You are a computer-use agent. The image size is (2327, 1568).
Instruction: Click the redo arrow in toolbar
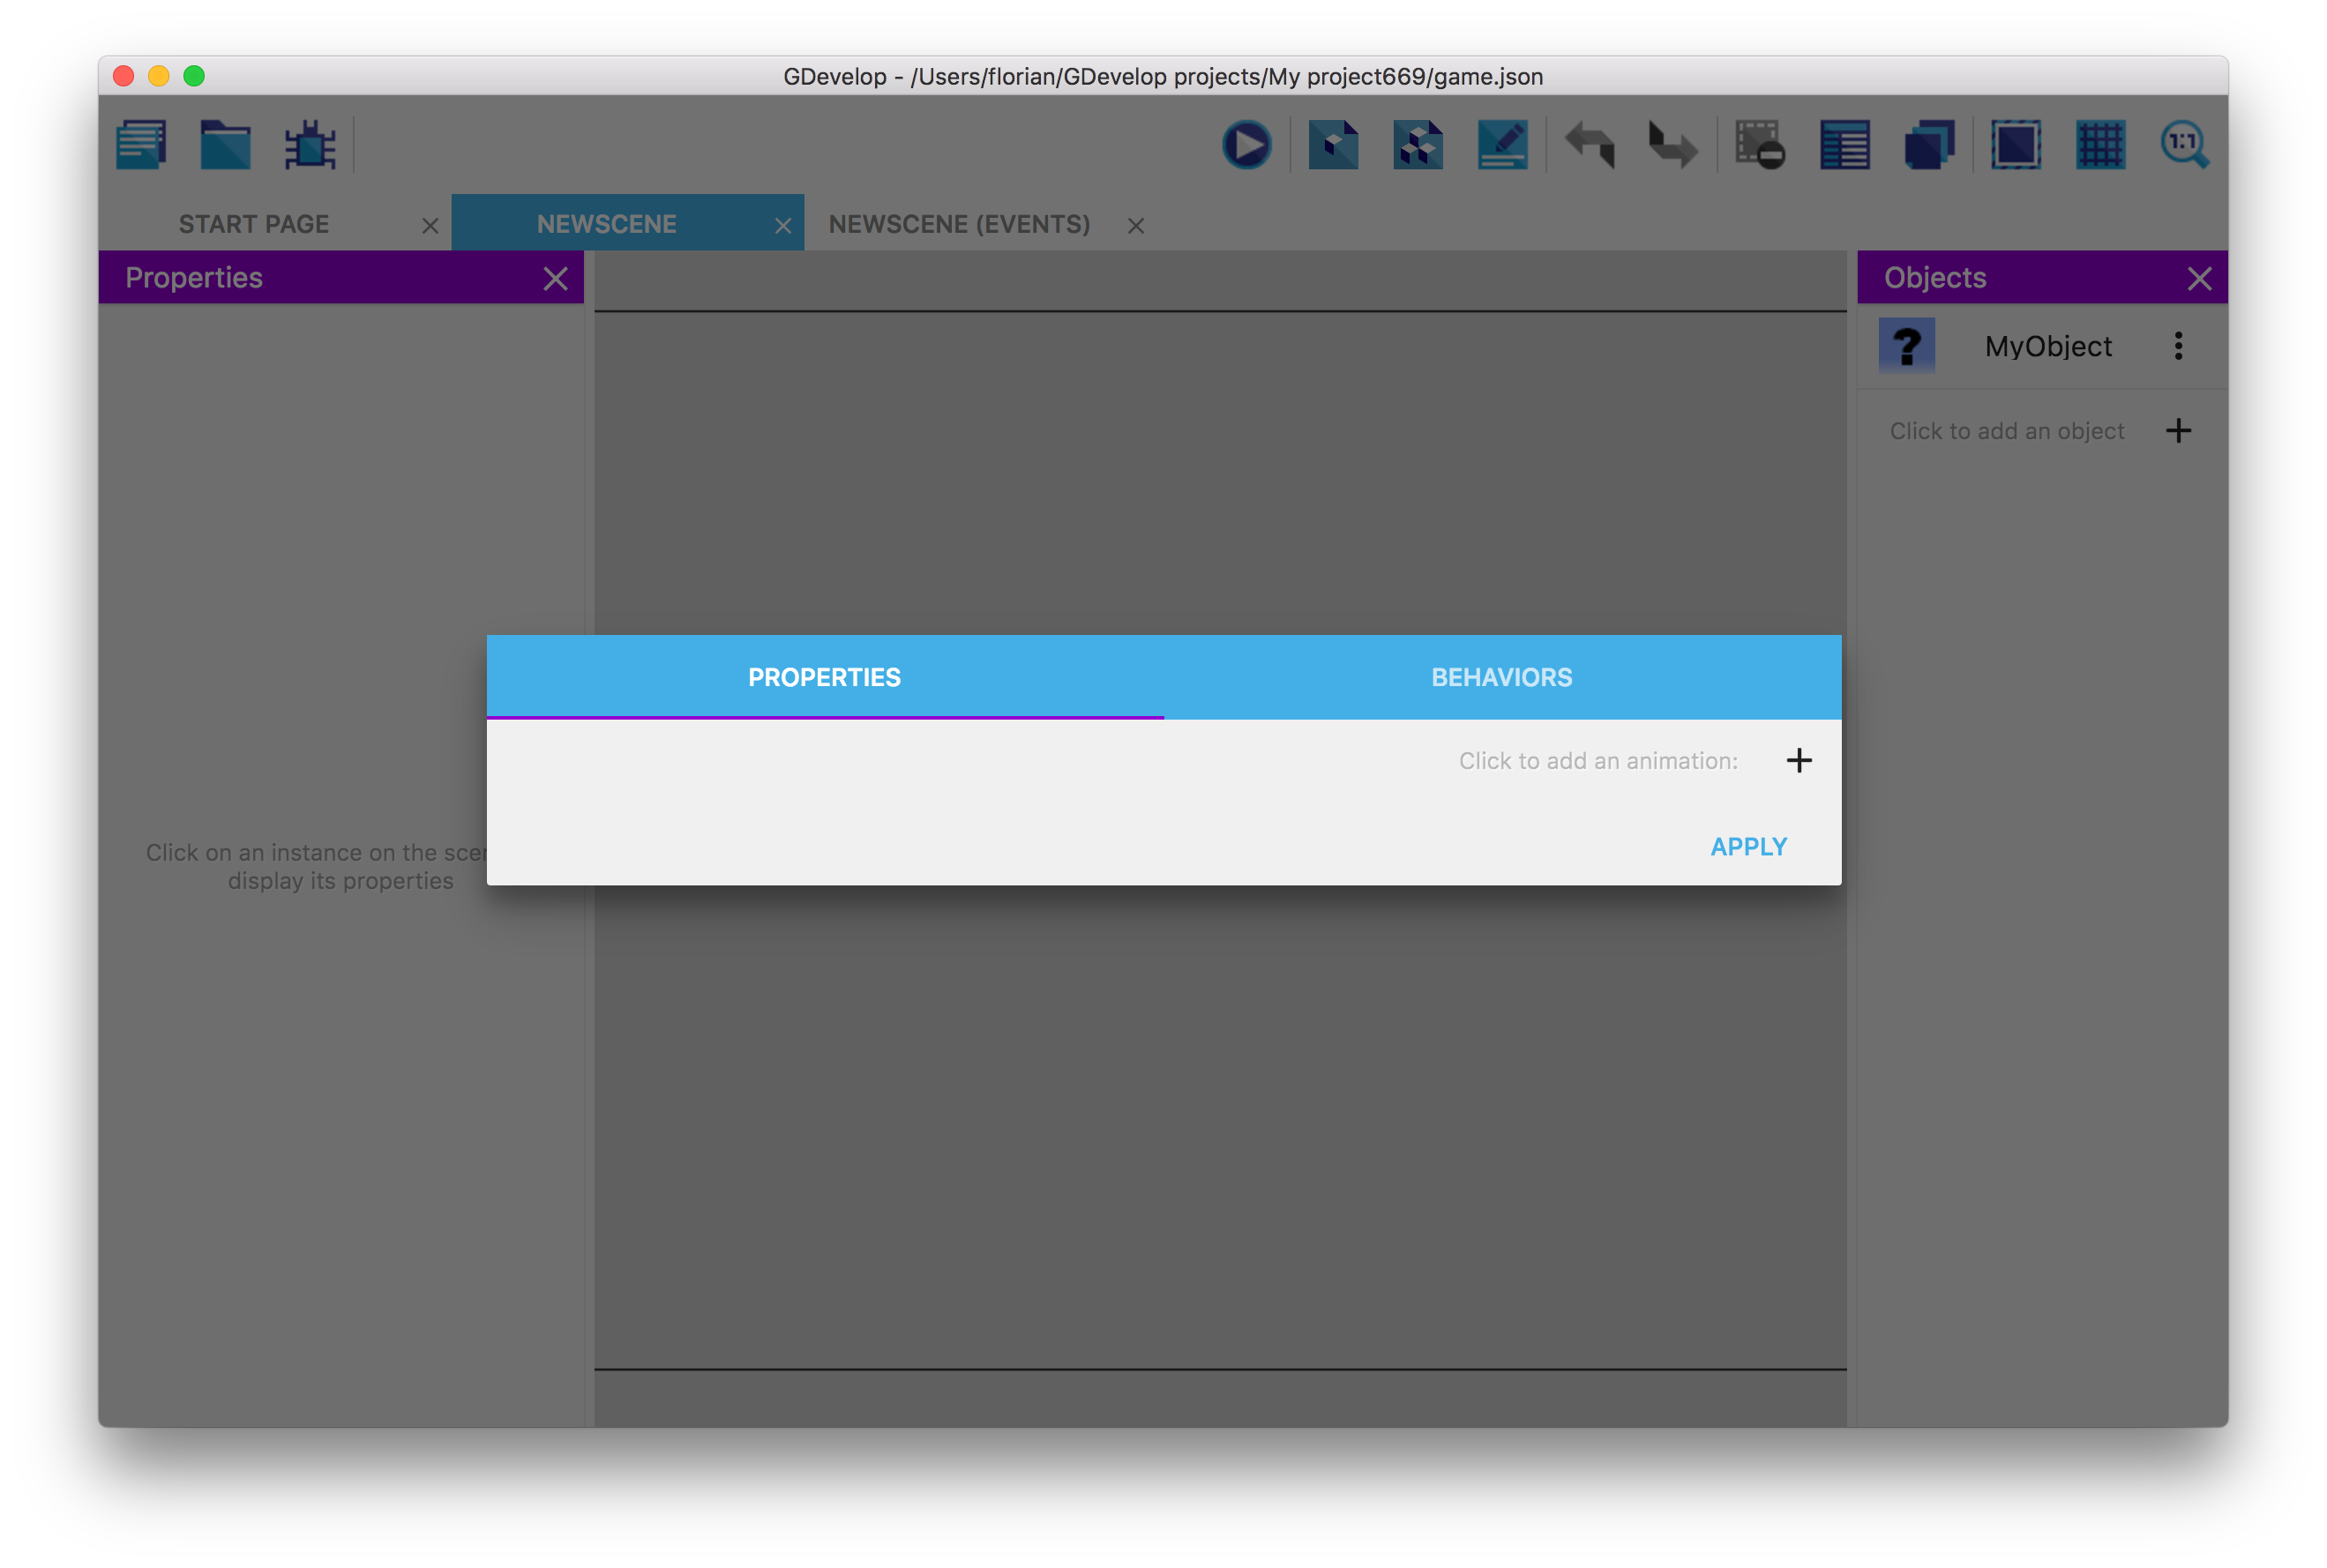point(1673,146)
